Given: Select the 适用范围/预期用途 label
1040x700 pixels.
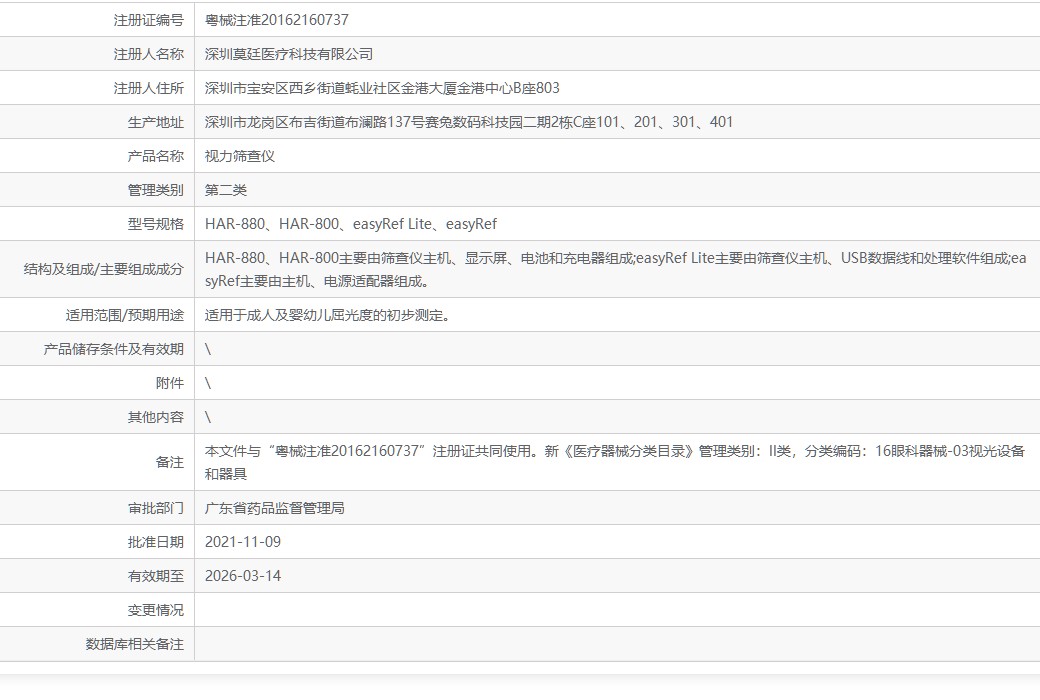Looking at the screenshot, I should 125,315.
